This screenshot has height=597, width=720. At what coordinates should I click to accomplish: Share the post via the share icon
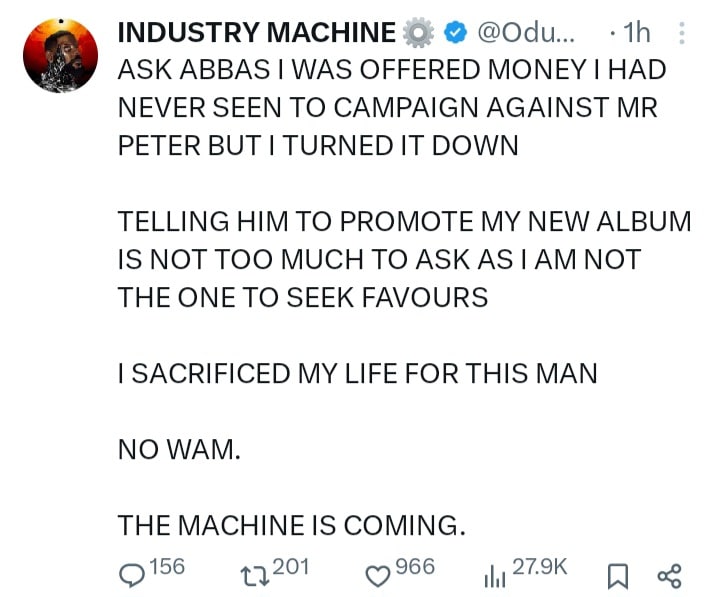click(669, 575)
